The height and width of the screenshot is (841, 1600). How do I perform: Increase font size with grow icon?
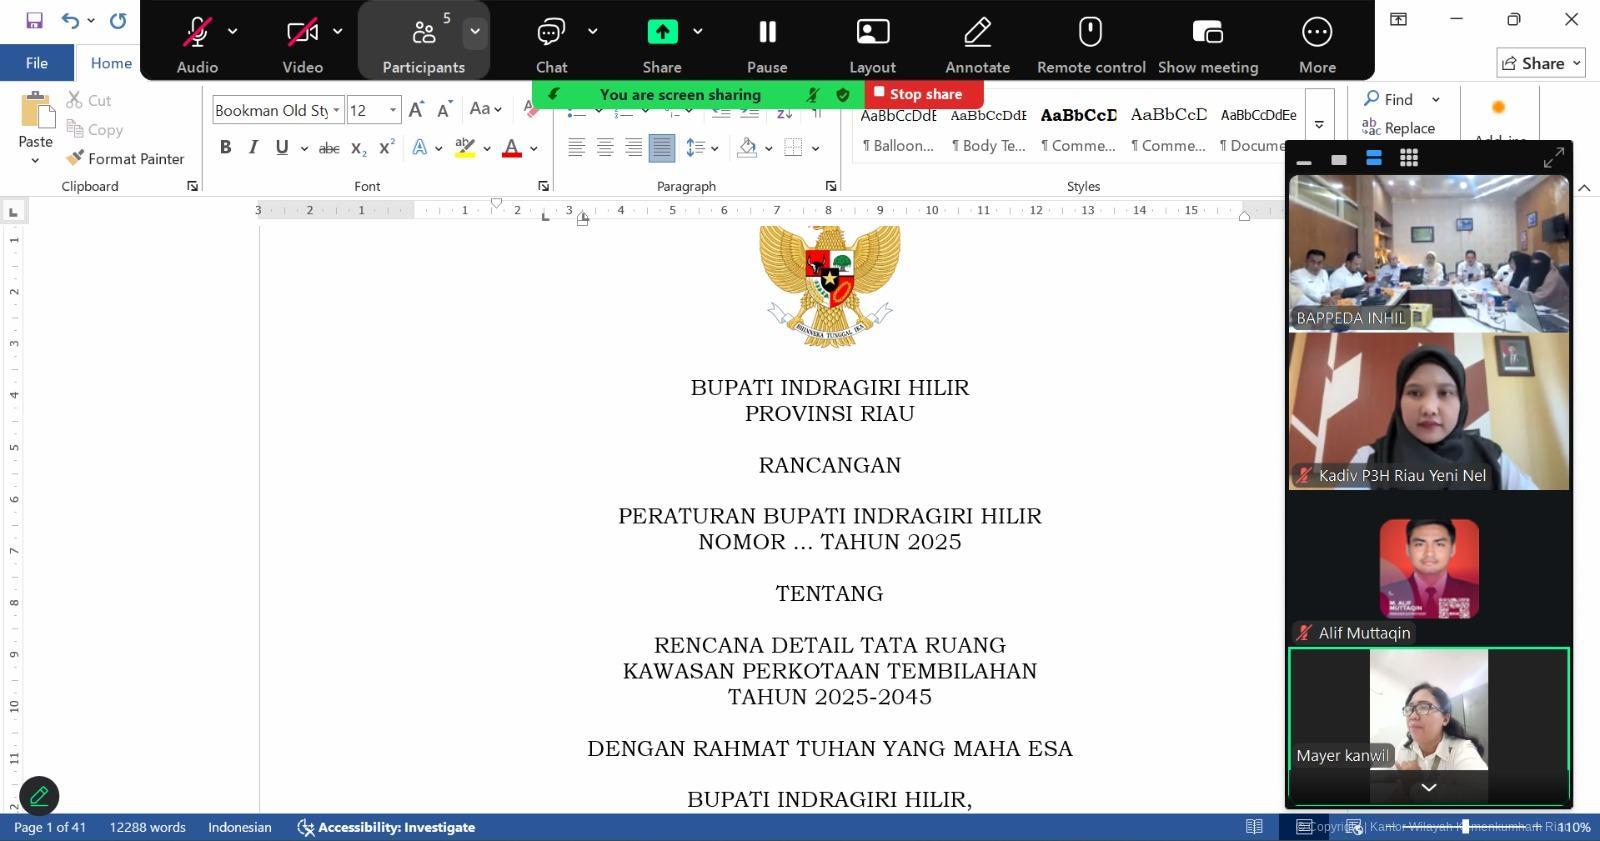pyautogui.click(x=417, y=110)
